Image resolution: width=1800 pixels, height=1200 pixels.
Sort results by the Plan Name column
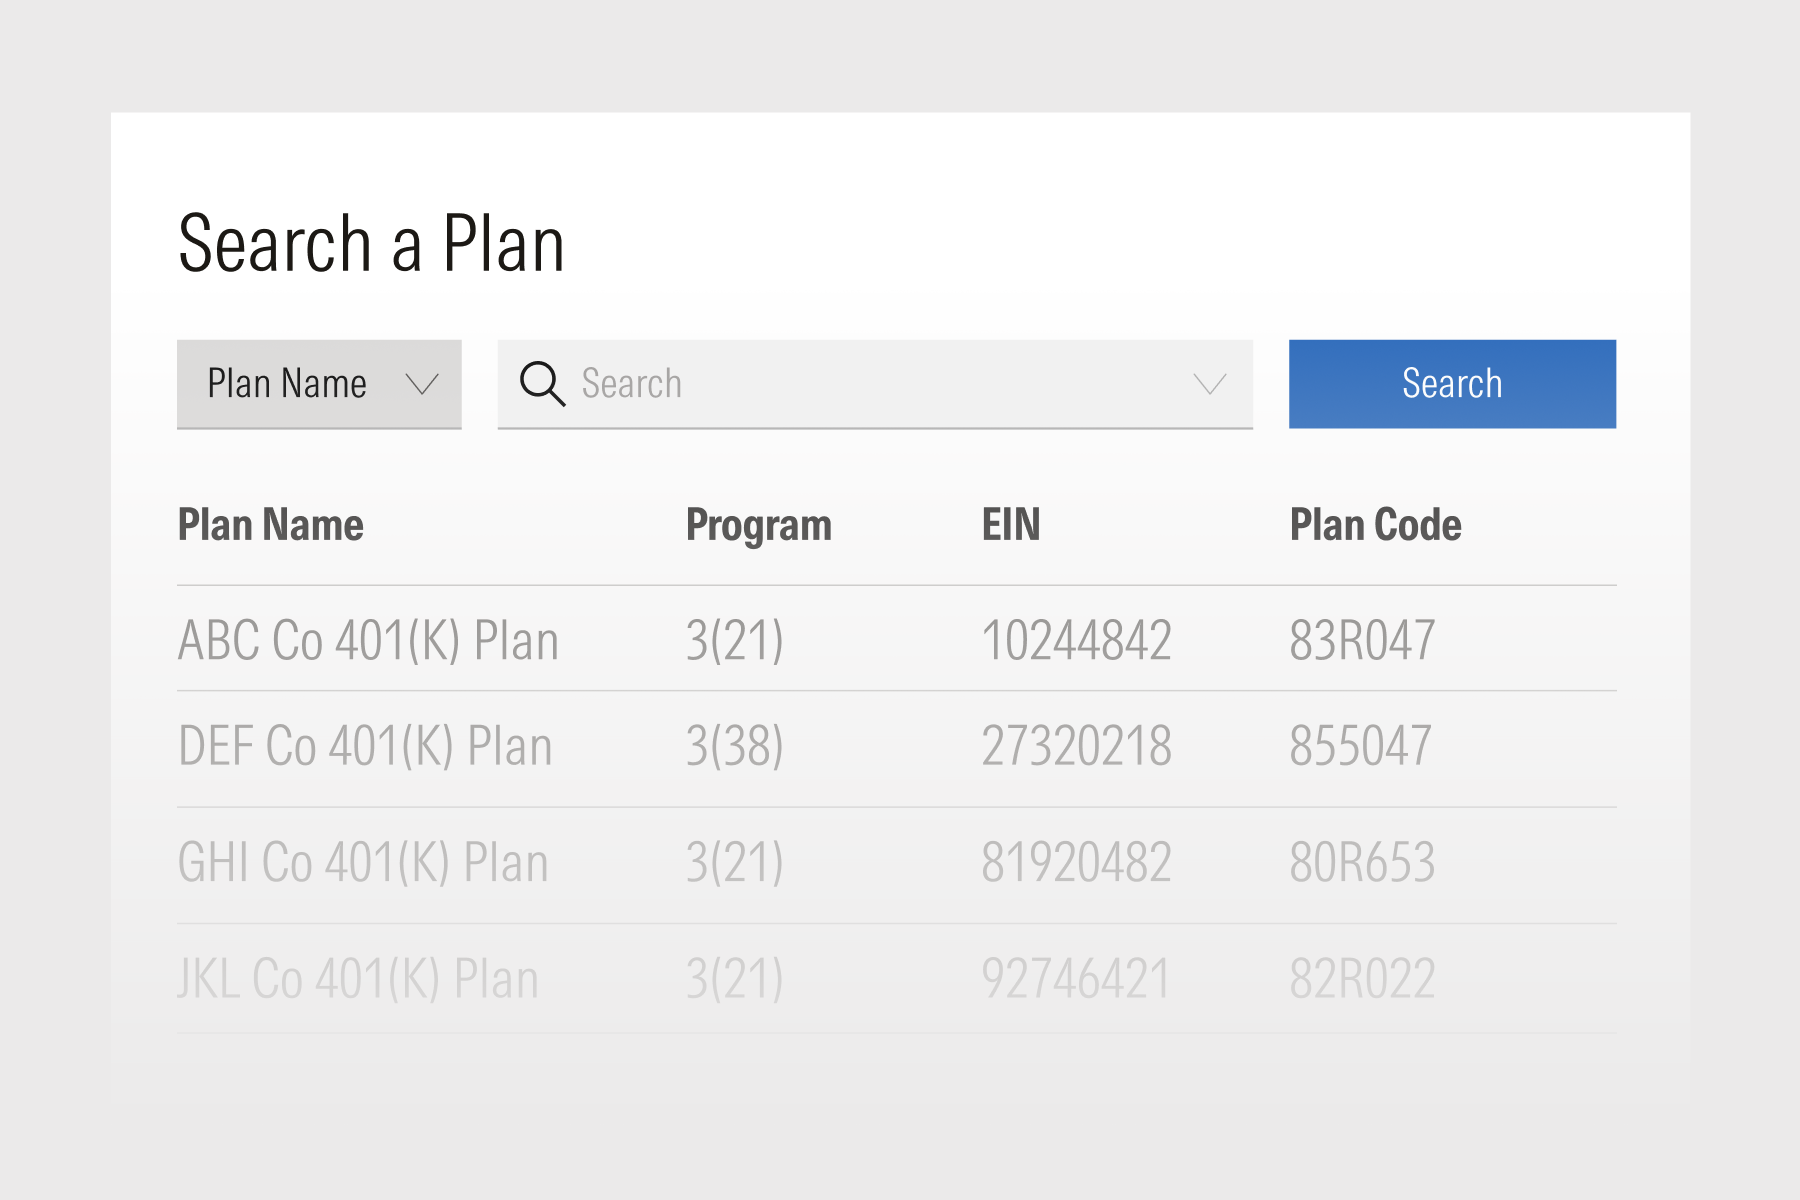click(x=270, y=524)
